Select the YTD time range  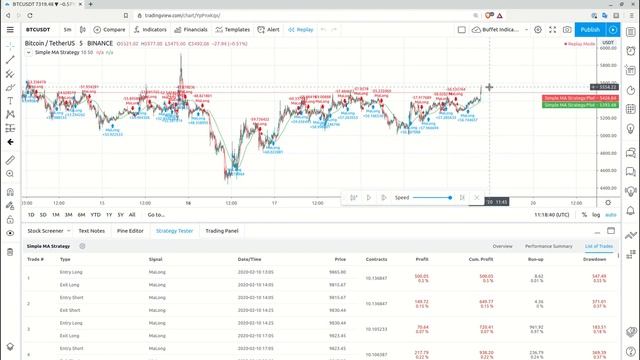pos(96,215)
